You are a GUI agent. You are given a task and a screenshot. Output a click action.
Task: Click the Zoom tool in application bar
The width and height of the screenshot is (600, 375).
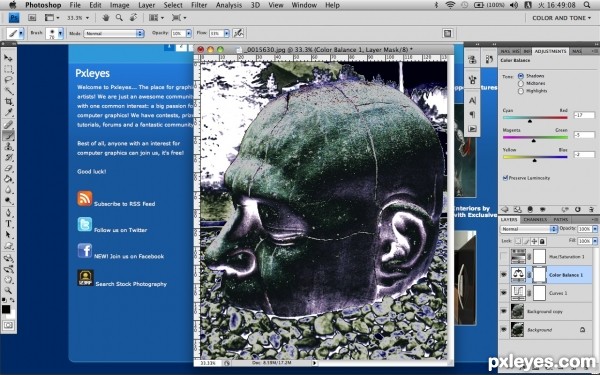tap(119, 18)
